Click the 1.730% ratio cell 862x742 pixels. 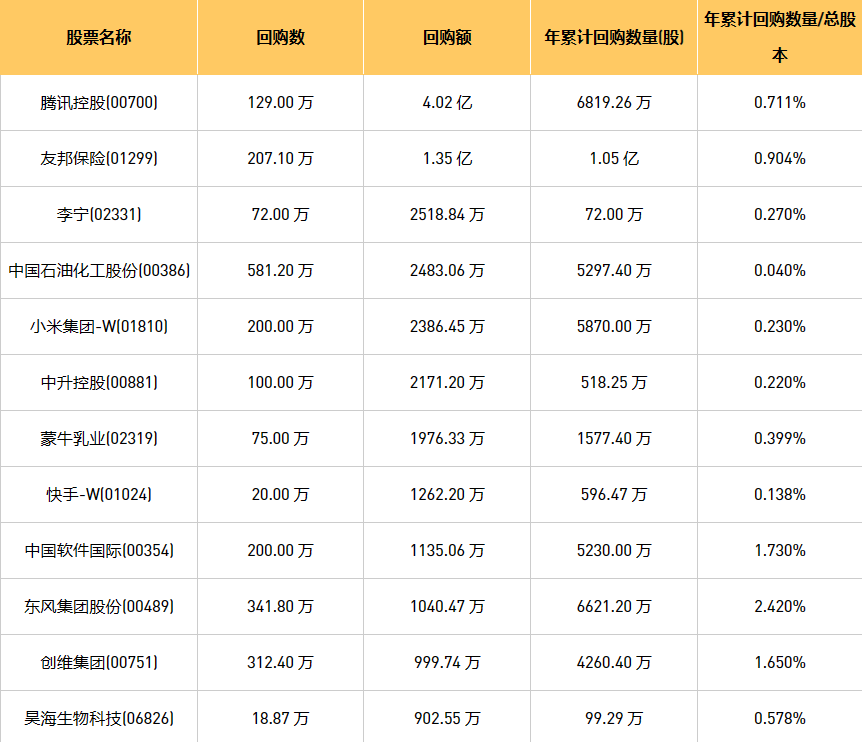click(780, 551)
